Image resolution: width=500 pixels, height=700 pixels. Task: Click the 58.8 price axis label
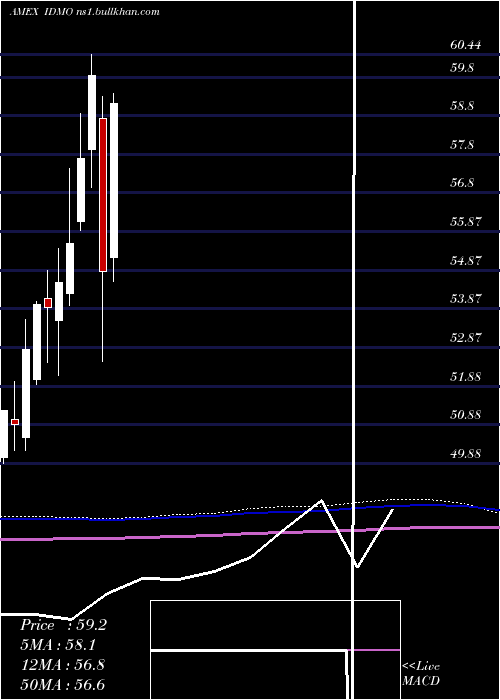click(x=462, y=106)
